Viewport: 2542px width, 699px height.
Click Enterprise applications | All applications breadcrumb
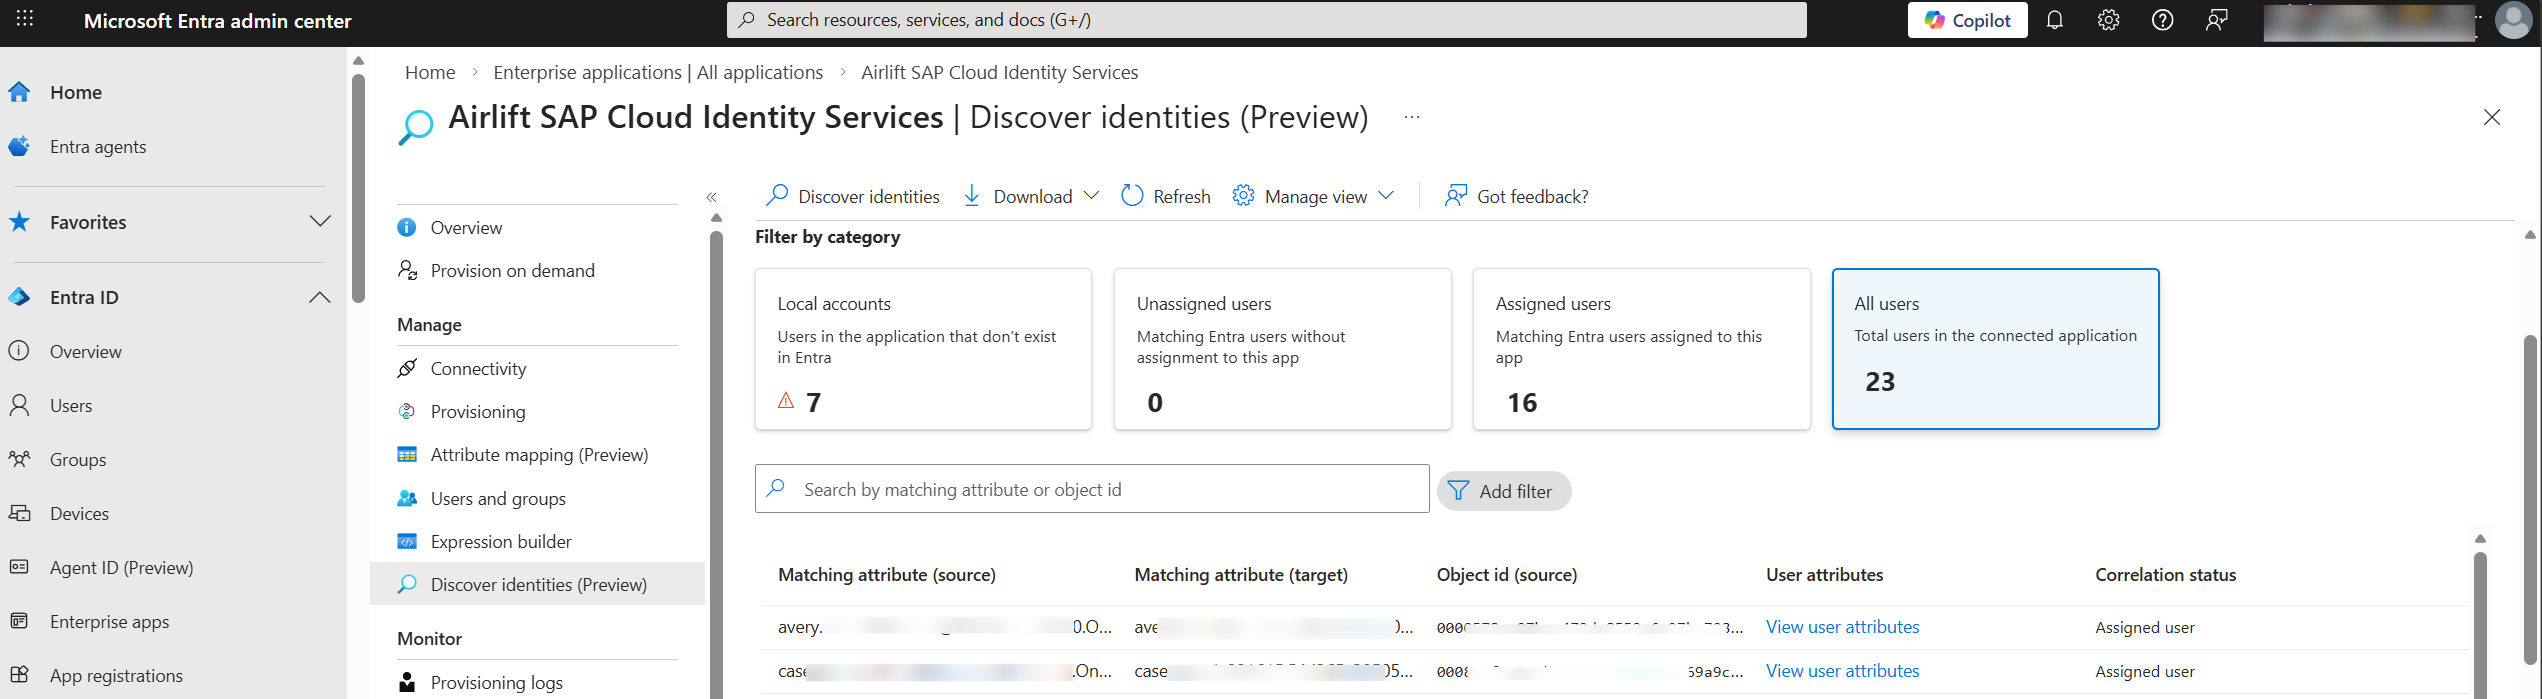658,72
